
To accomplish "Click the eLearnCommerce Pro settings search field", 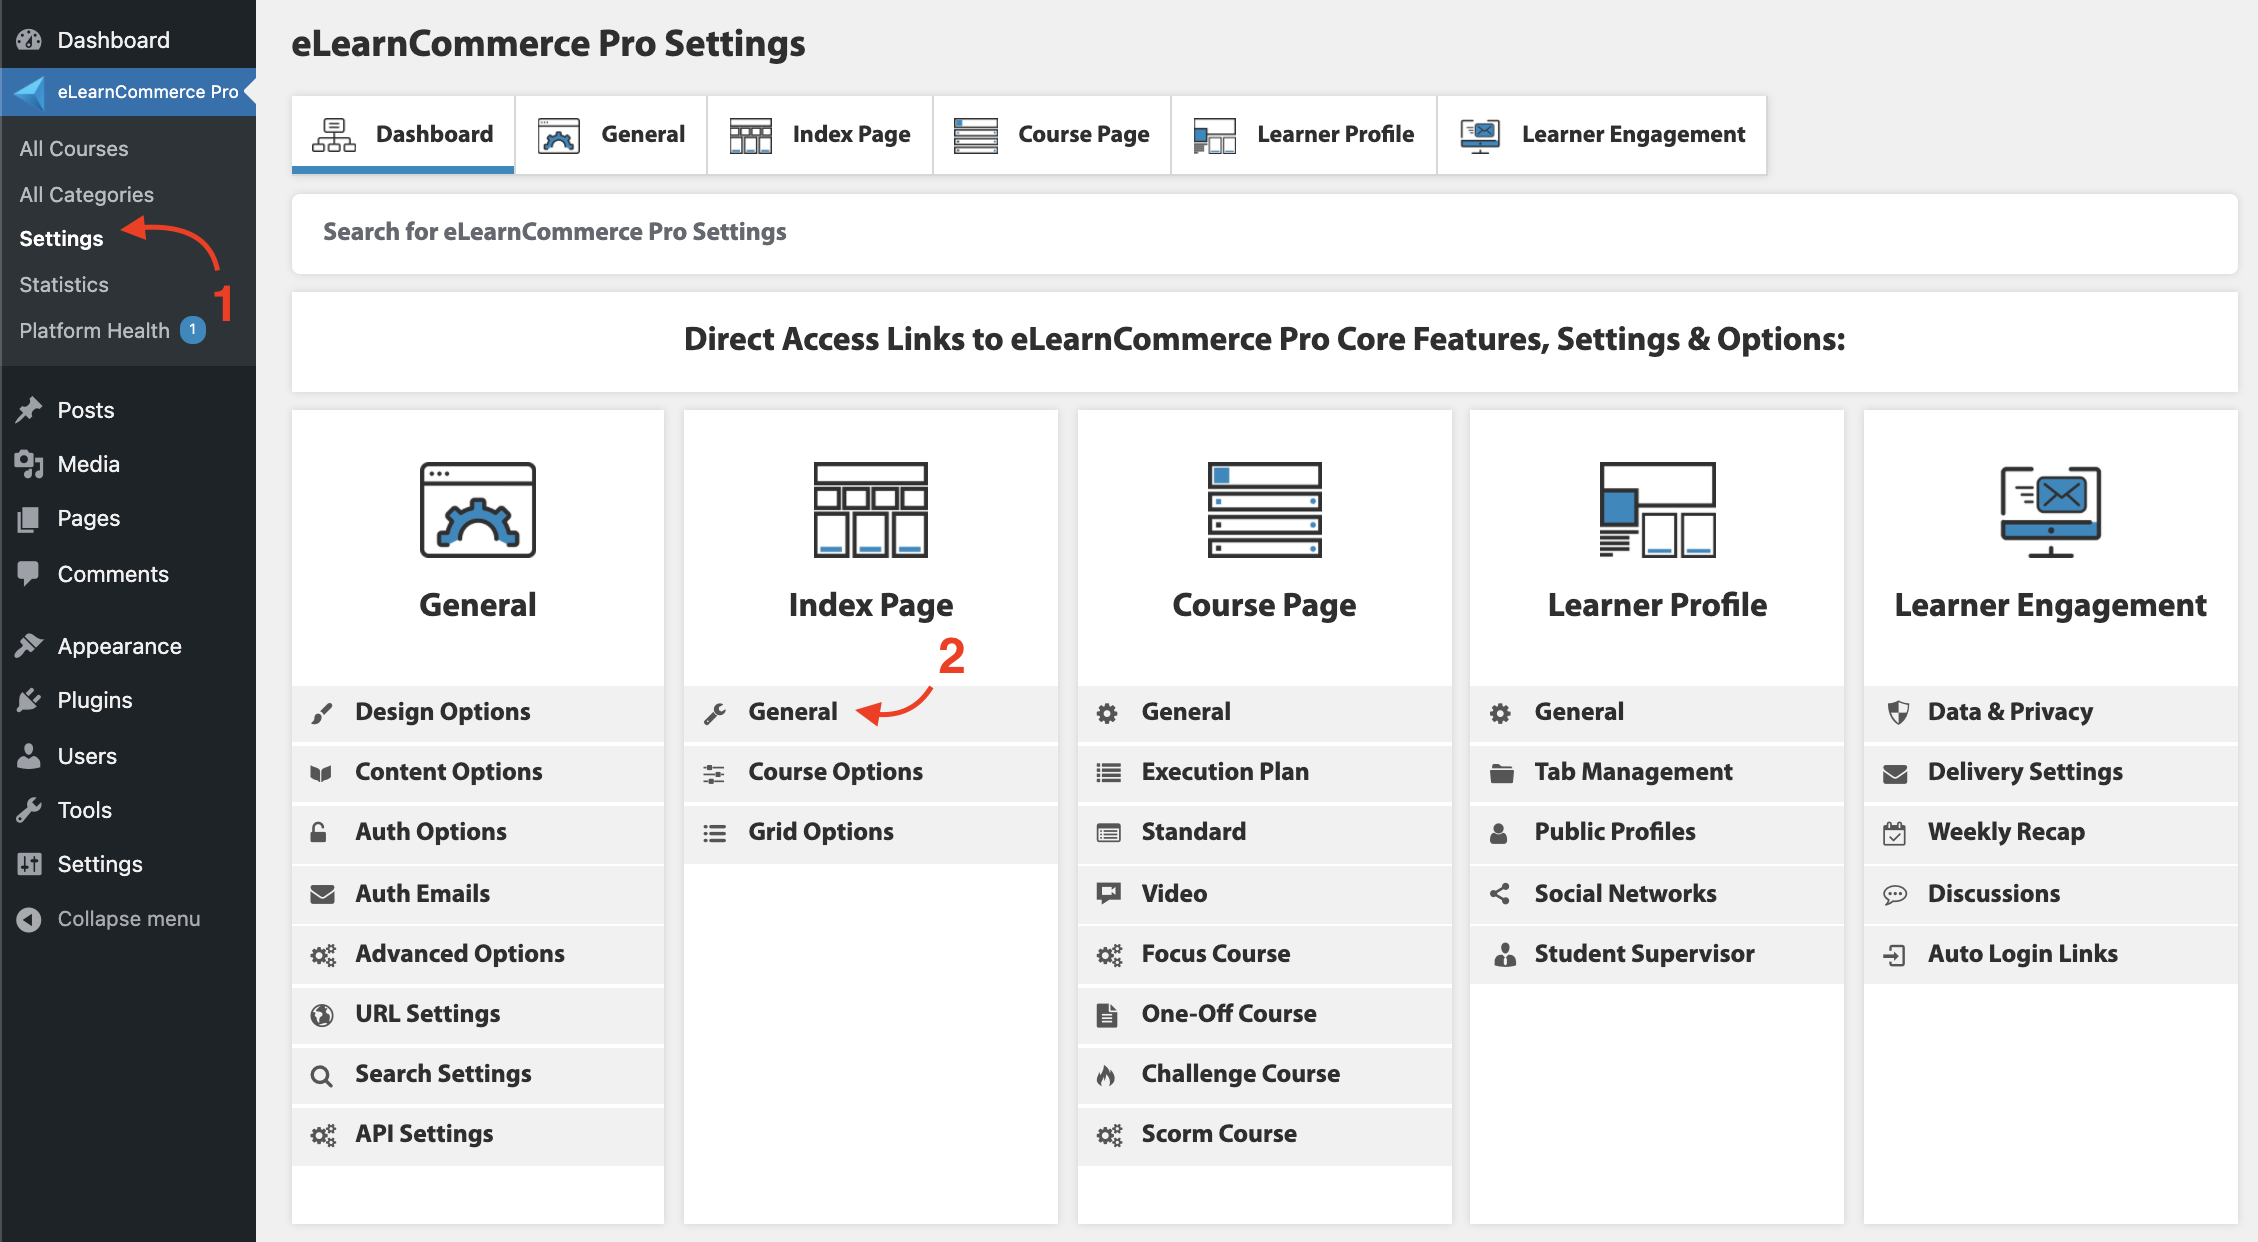I will tap(1264, 232).
